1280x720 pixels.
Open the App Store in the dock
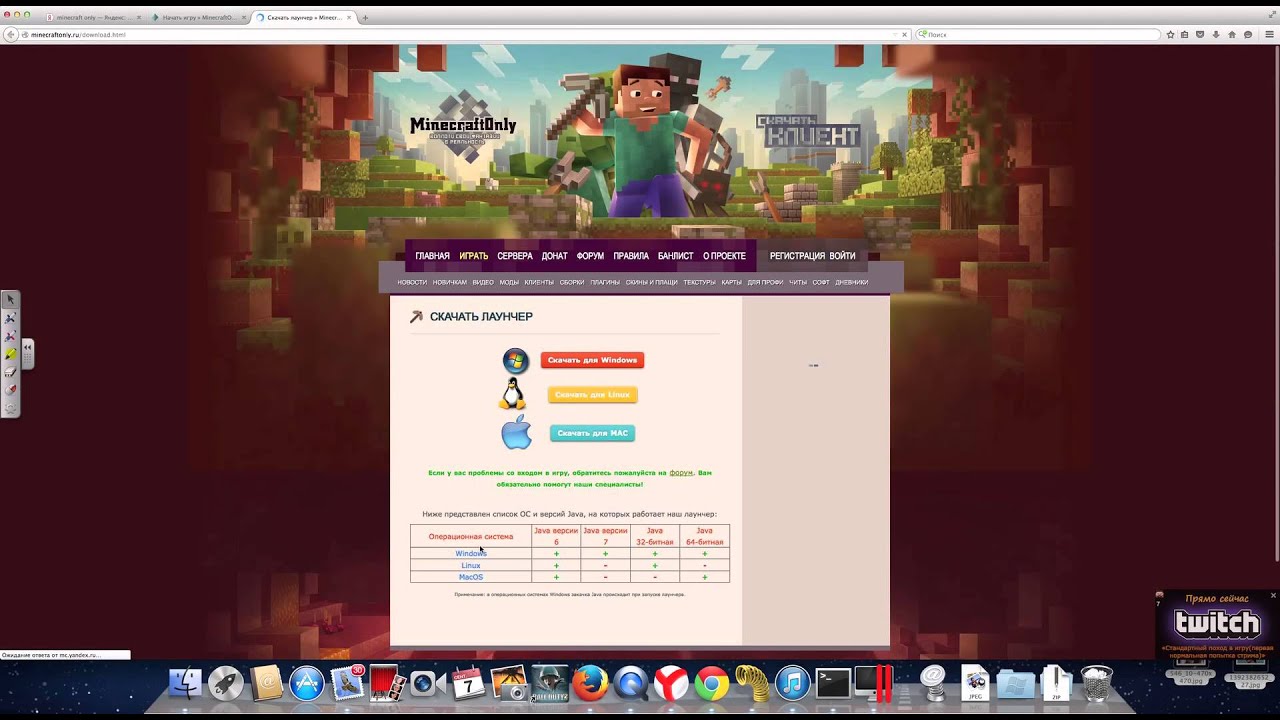point(307,684)
